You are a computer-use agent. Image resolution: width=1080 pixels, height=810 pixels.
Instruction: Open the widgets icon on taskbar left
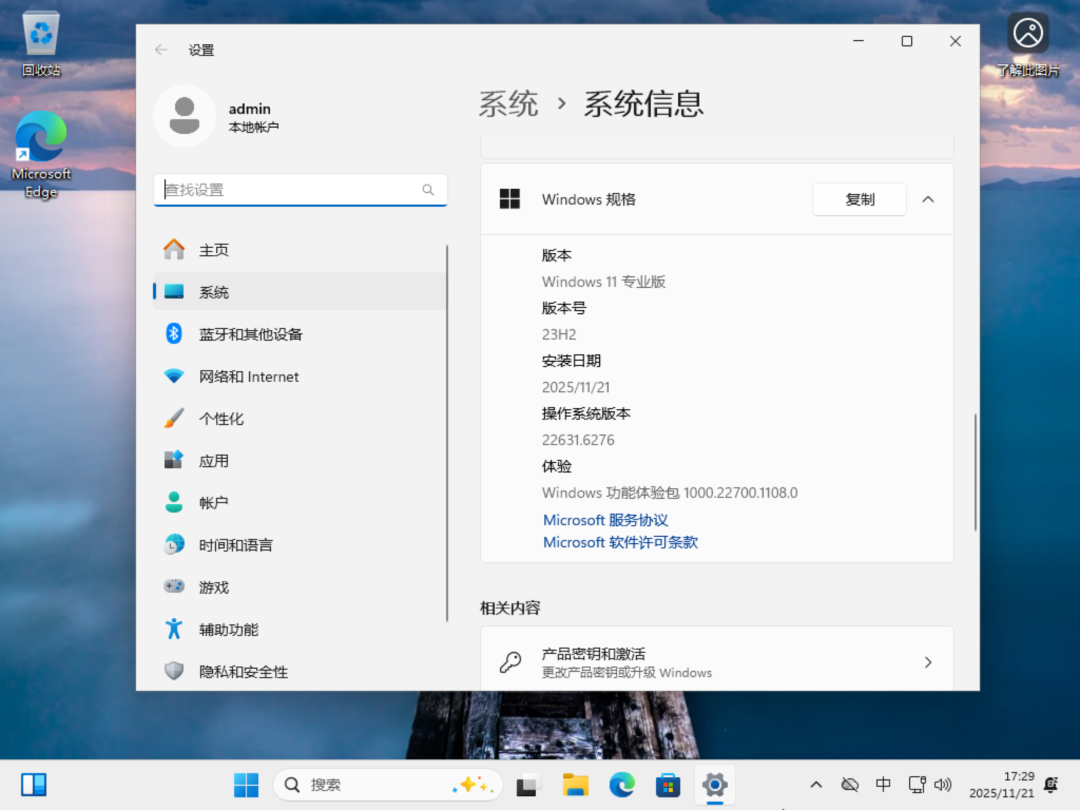[x=34, y=785]
